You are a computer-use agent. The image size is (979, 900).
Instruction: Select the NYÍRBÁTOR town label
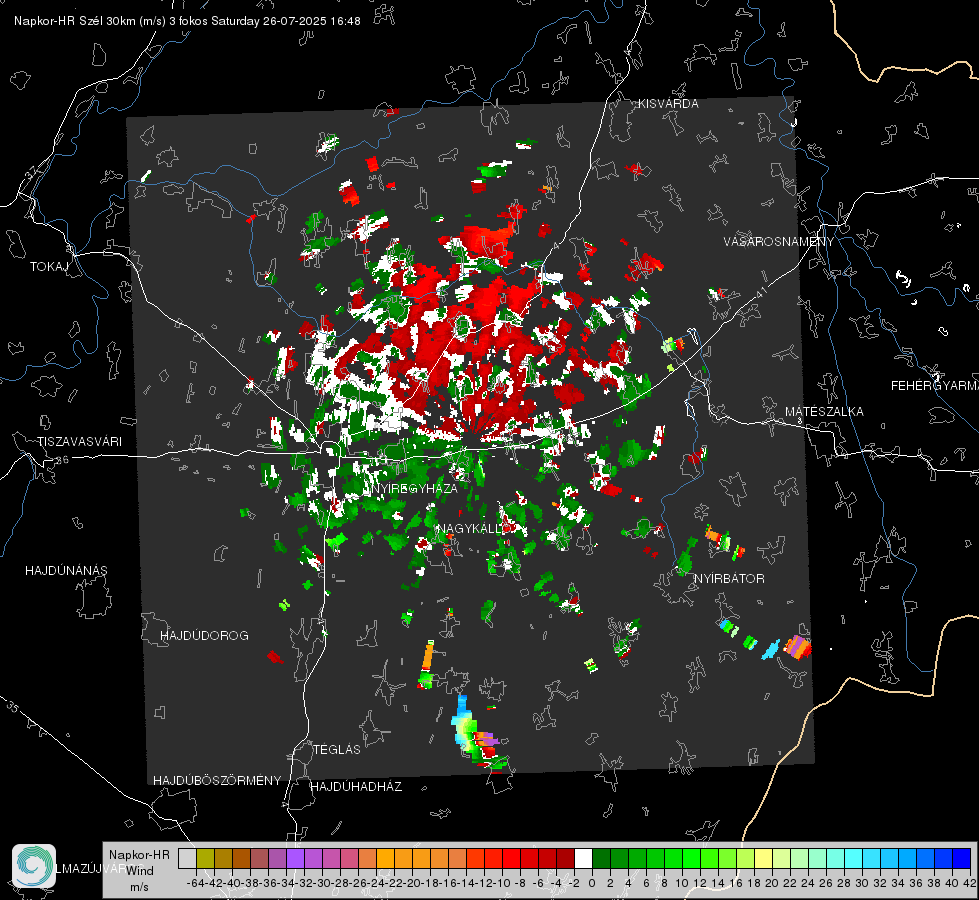point(729,578)
